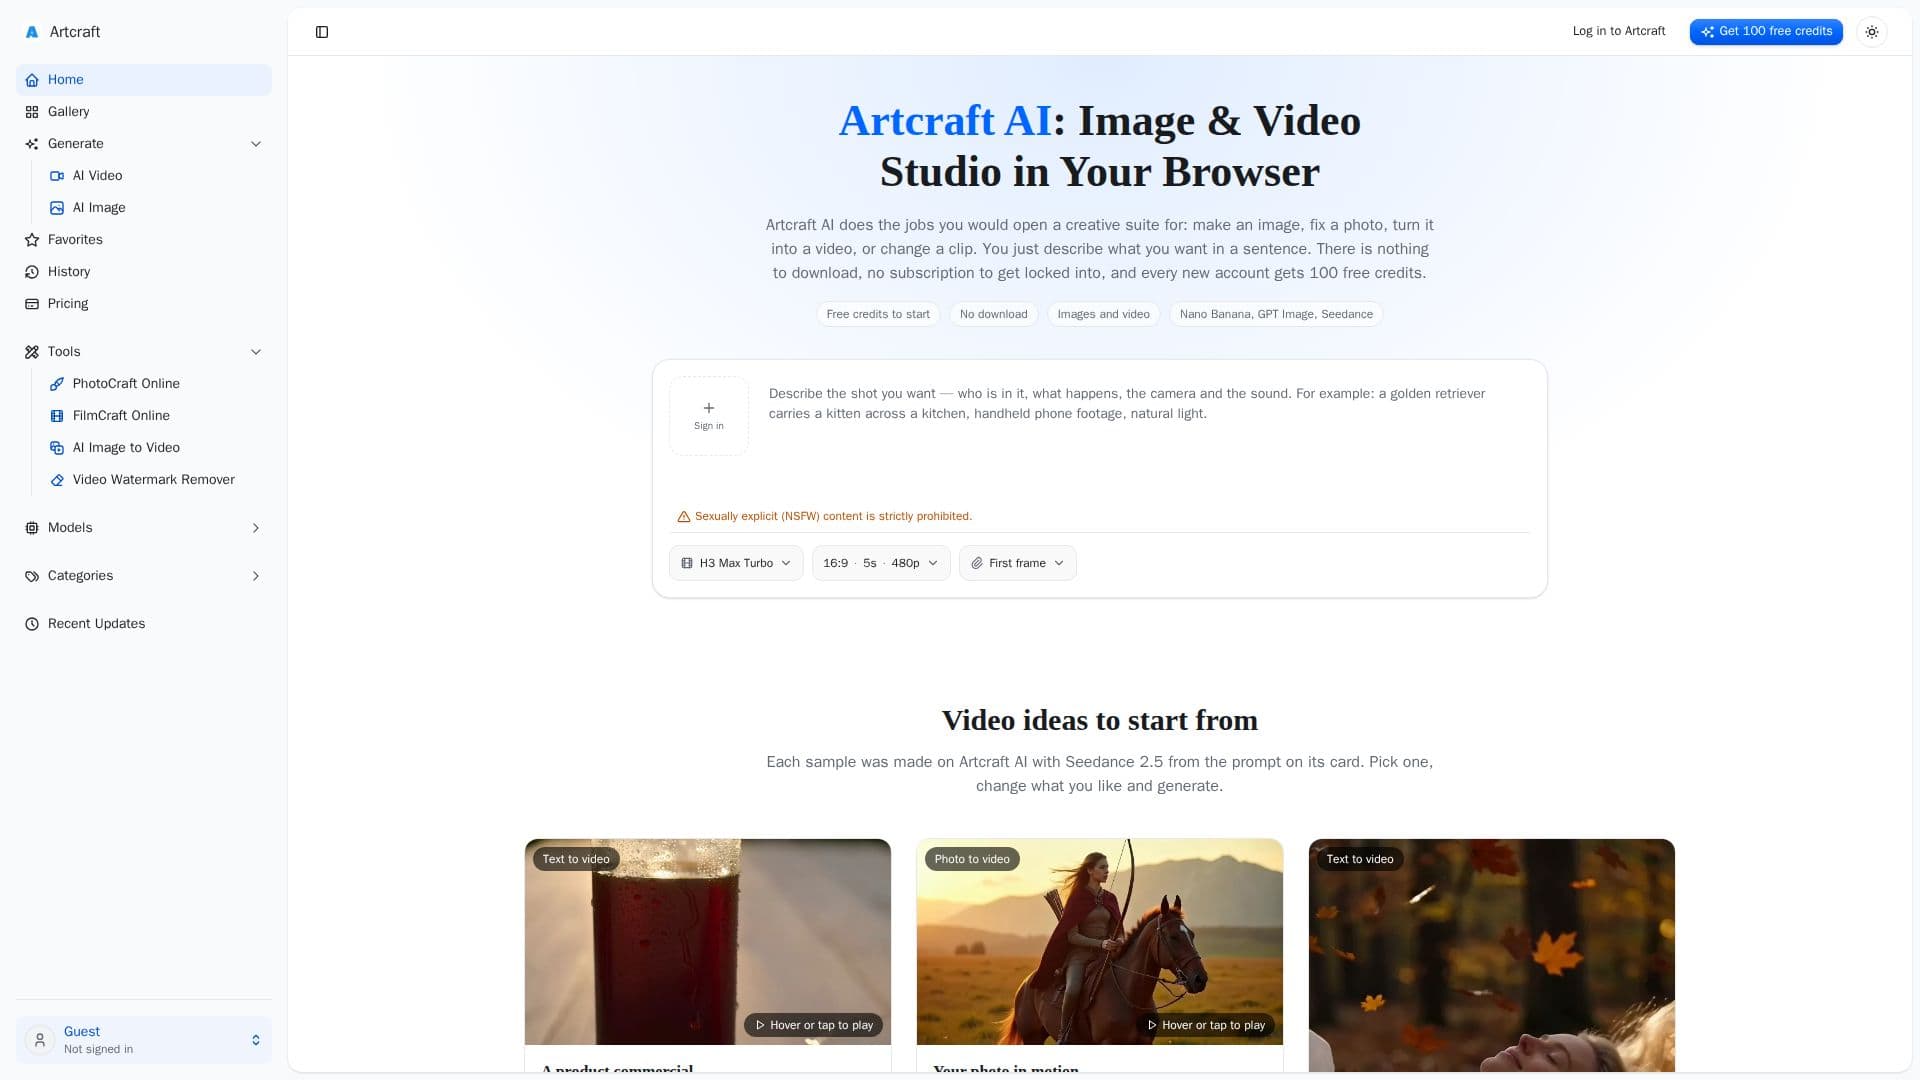1920x1080 pixels.
Task: Open the Guest account switcher
Action: pos(144,1040)
